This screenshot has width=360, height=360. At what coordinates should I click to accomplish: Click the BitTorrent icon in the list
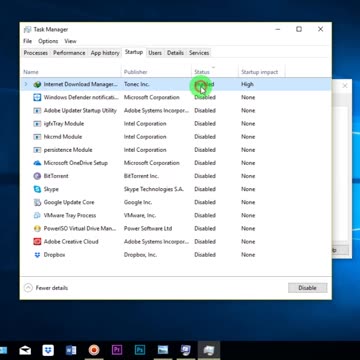37,176
